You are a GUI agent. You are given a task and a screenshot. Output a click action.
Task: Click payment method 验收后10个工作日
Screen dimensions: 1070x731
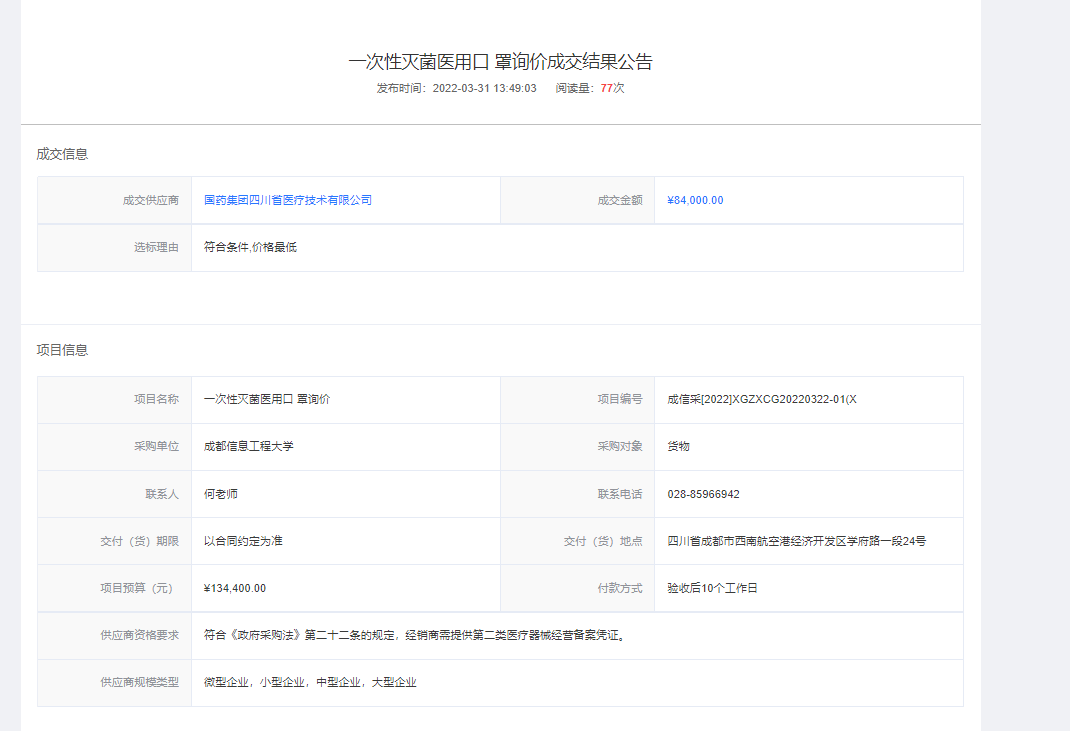pos(712,588)
